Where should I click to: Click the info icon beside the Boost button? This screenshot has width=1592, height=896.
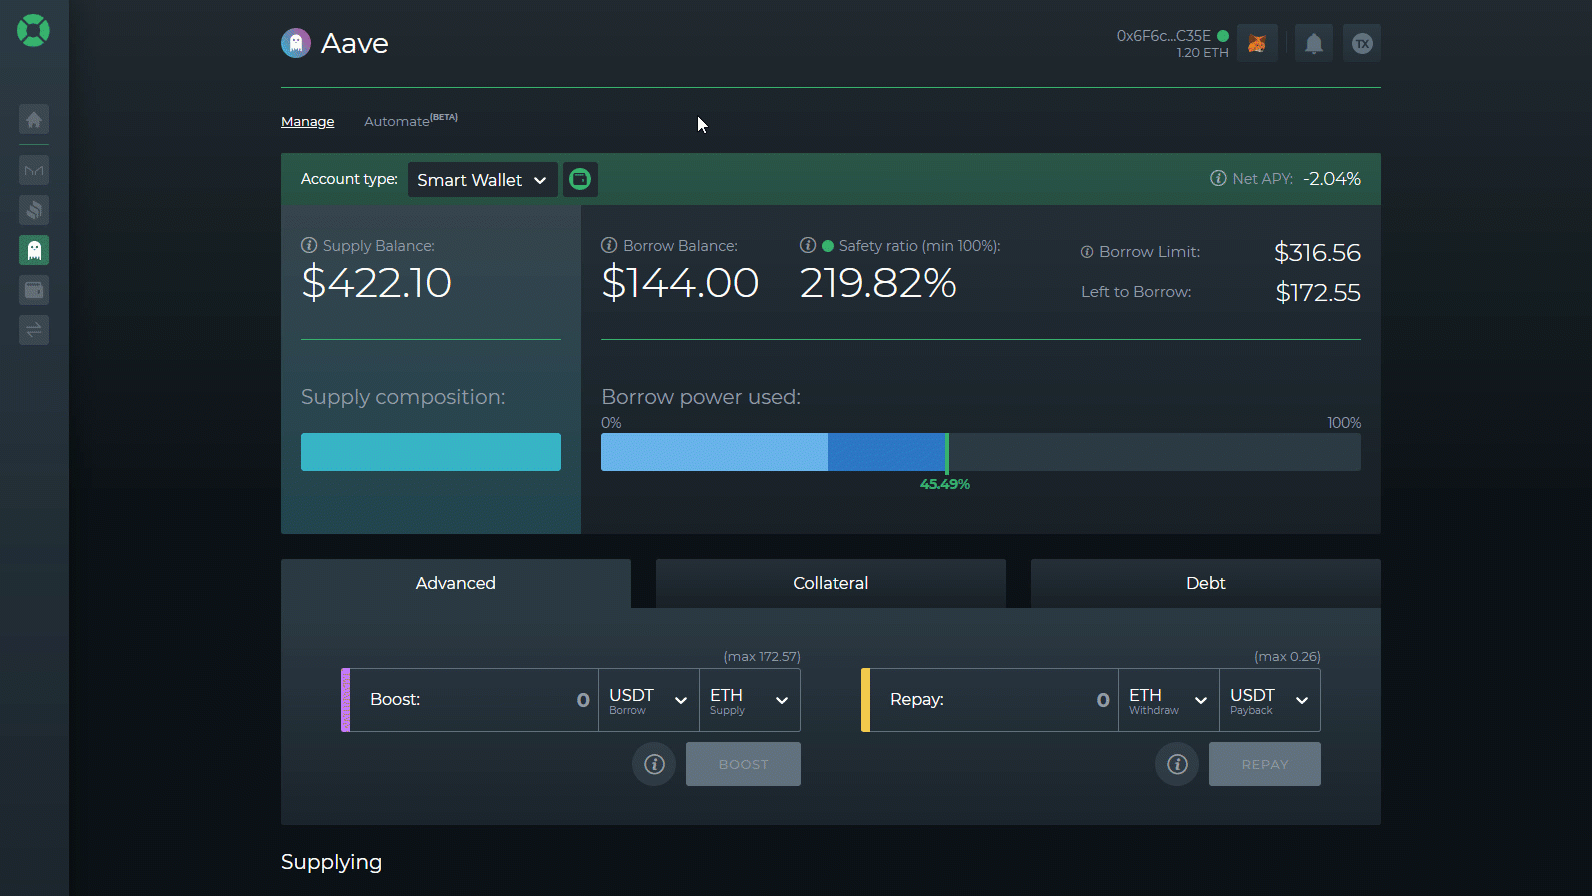[x=654, y=764]
